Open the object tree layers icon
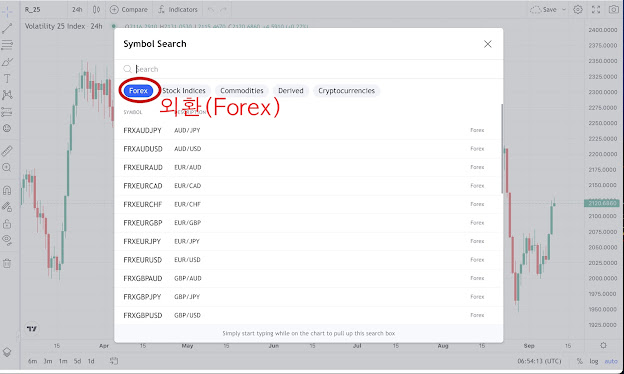624x374 pixels. point(7,352)
